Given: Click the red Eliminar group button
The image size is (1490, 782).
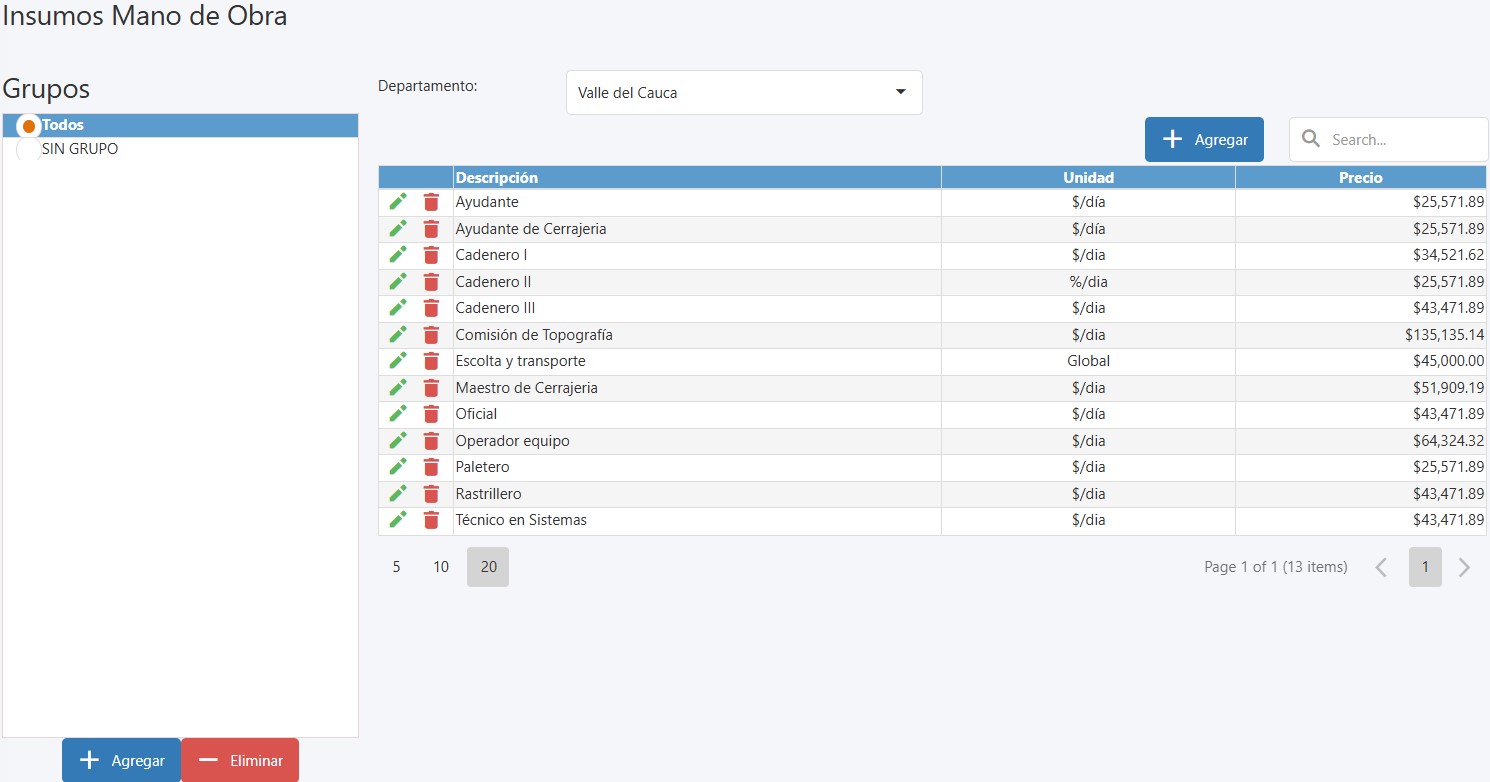Looking at the screenshot, I should [240, 760].
